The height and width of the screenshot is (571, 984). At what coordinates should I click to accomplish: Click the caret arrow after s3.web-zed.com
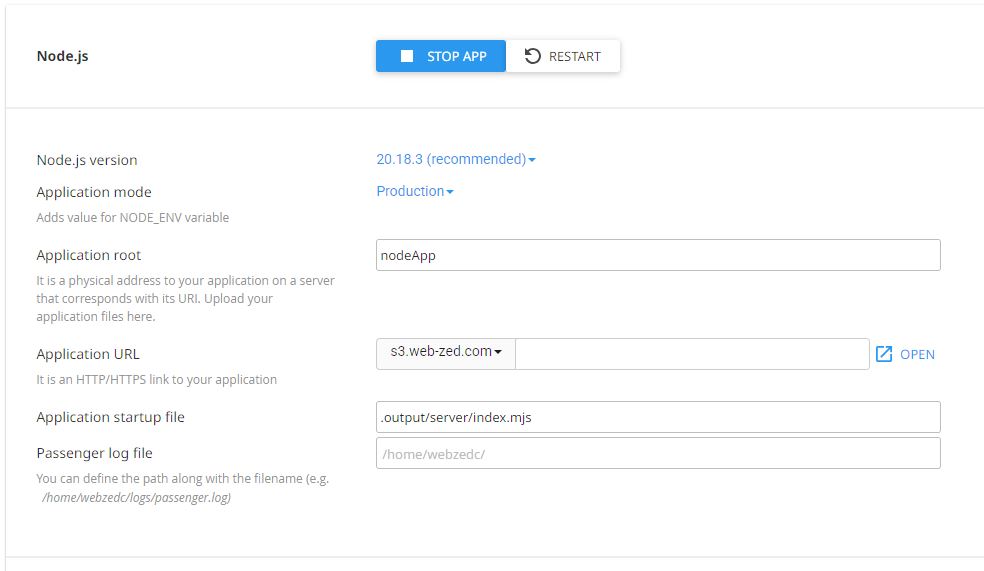point(498,352)
